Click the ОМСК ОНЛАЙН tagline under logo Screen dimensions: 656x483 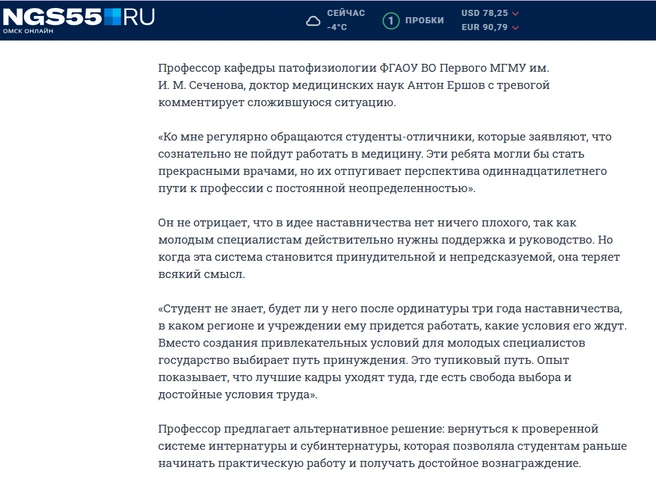coord(28,31)
